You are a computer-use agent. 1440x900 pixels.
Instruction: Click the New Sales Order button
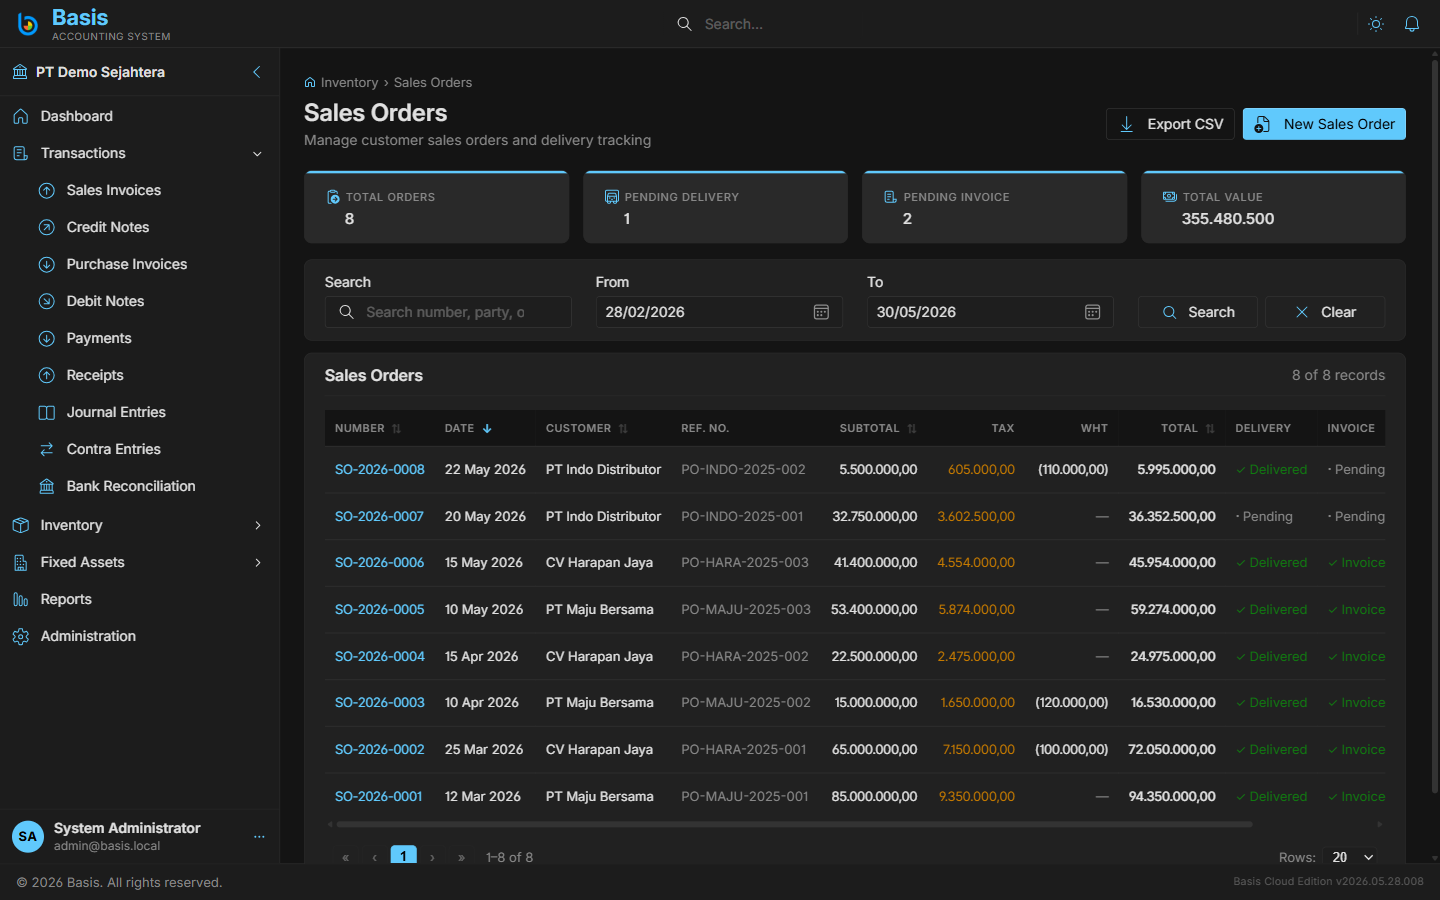[x=1324, y=124]
